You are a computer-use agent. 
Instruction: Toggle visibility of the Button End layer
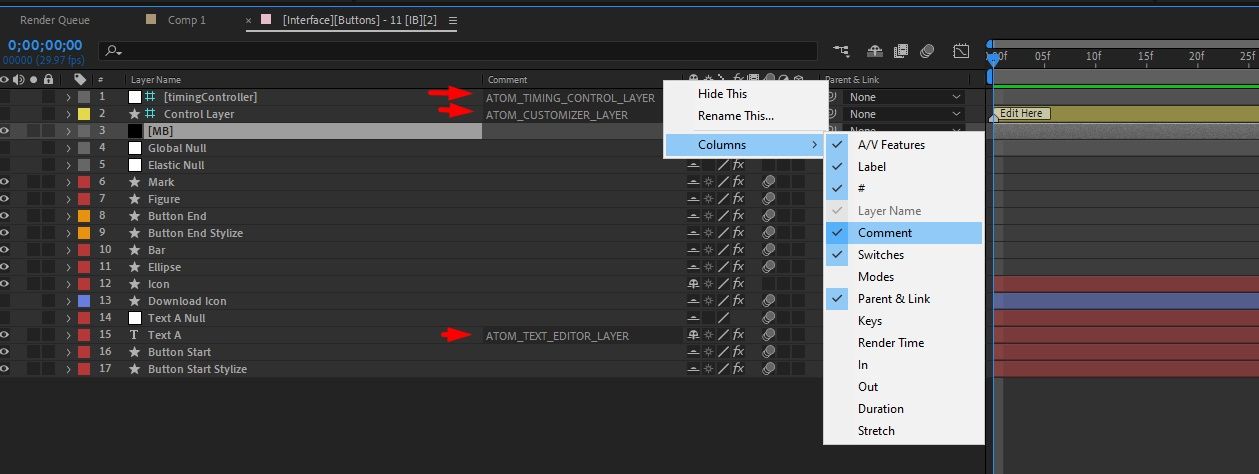pos(5,216)
